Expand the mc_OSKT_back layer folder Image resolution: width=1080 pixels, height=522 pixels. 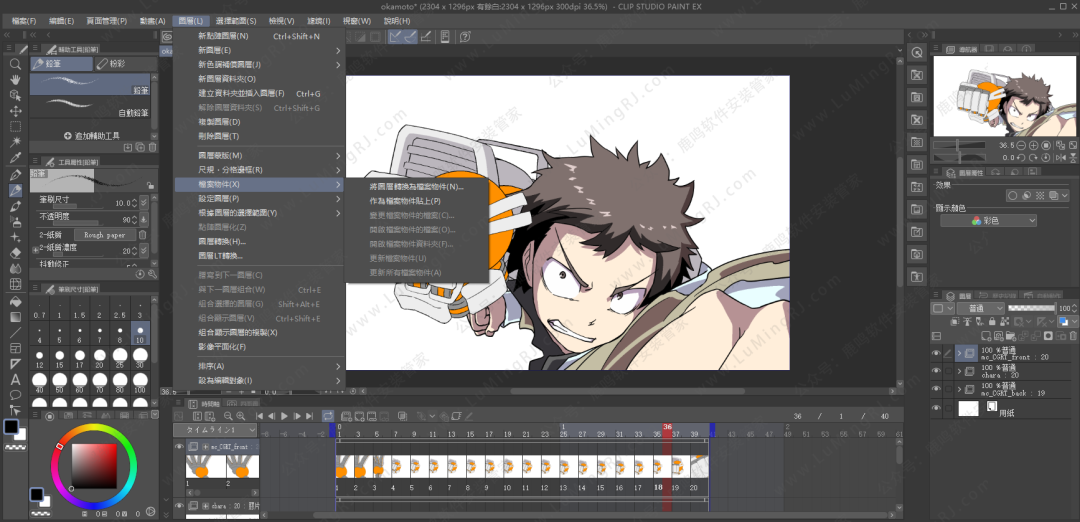(960, 389)
